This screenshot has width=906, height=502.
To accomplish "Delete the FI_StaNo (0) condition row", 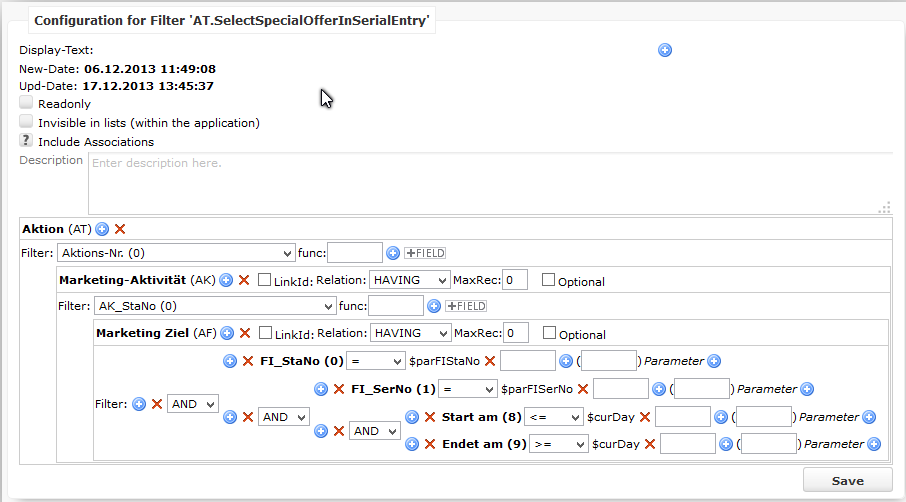I will (248, 361).
